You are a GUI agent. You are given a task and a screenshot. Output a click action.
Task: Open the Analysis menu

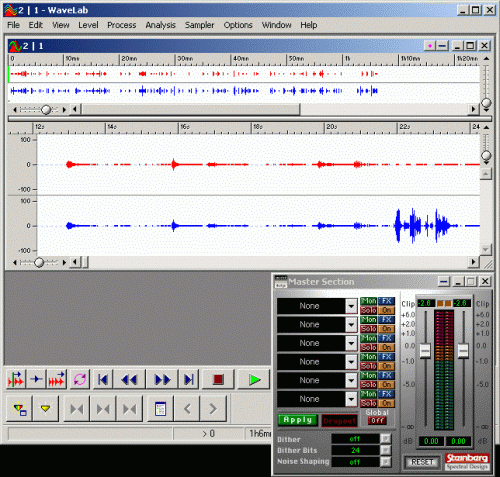coord(160,25)
